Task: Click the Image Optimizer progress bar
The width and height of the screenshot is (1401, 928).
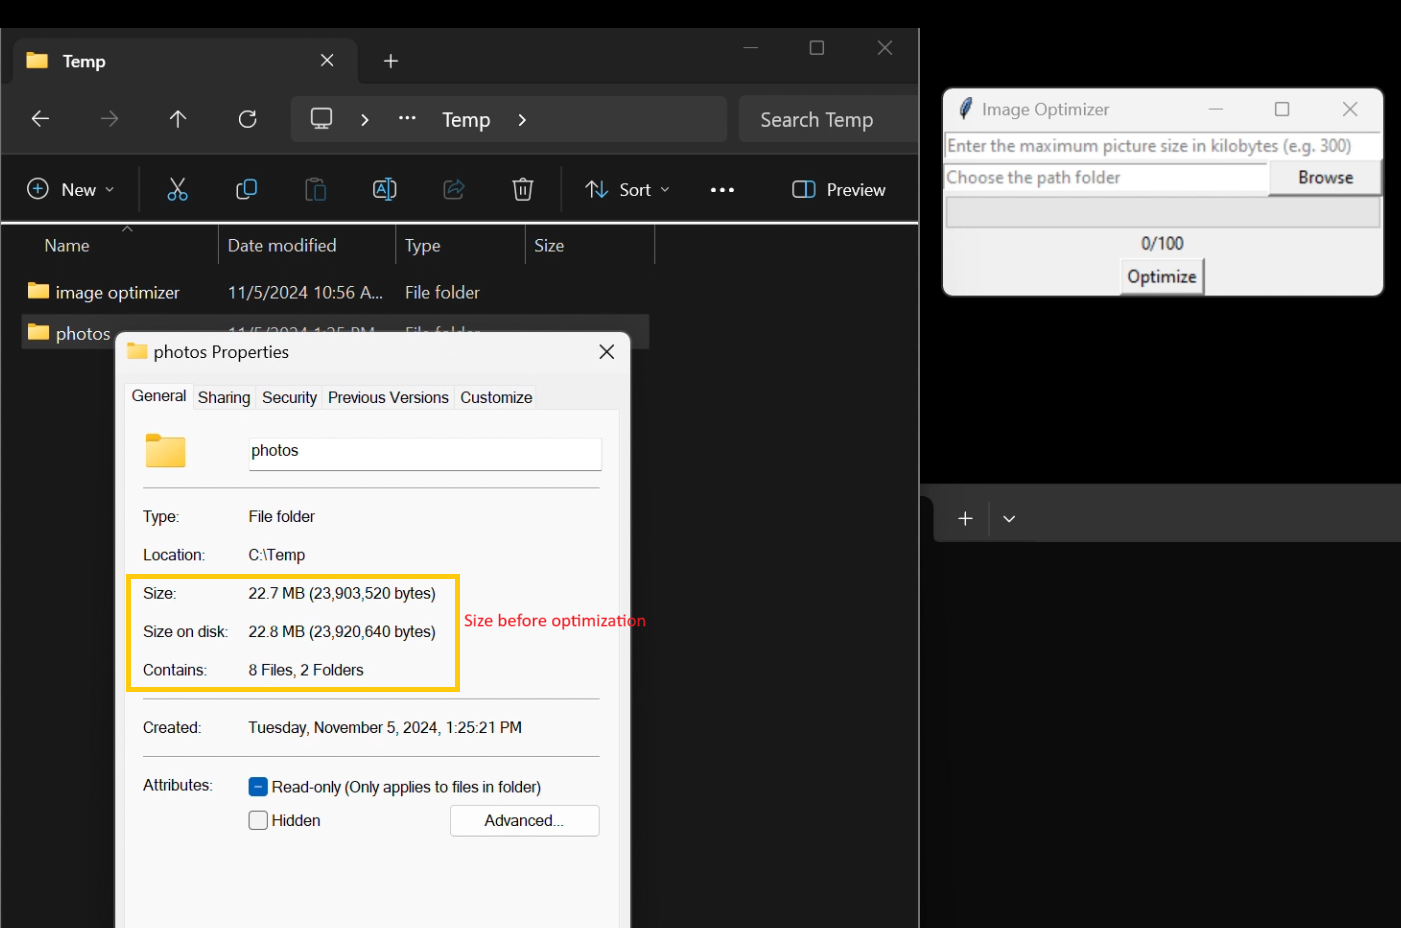Action: pos(1163,212)
